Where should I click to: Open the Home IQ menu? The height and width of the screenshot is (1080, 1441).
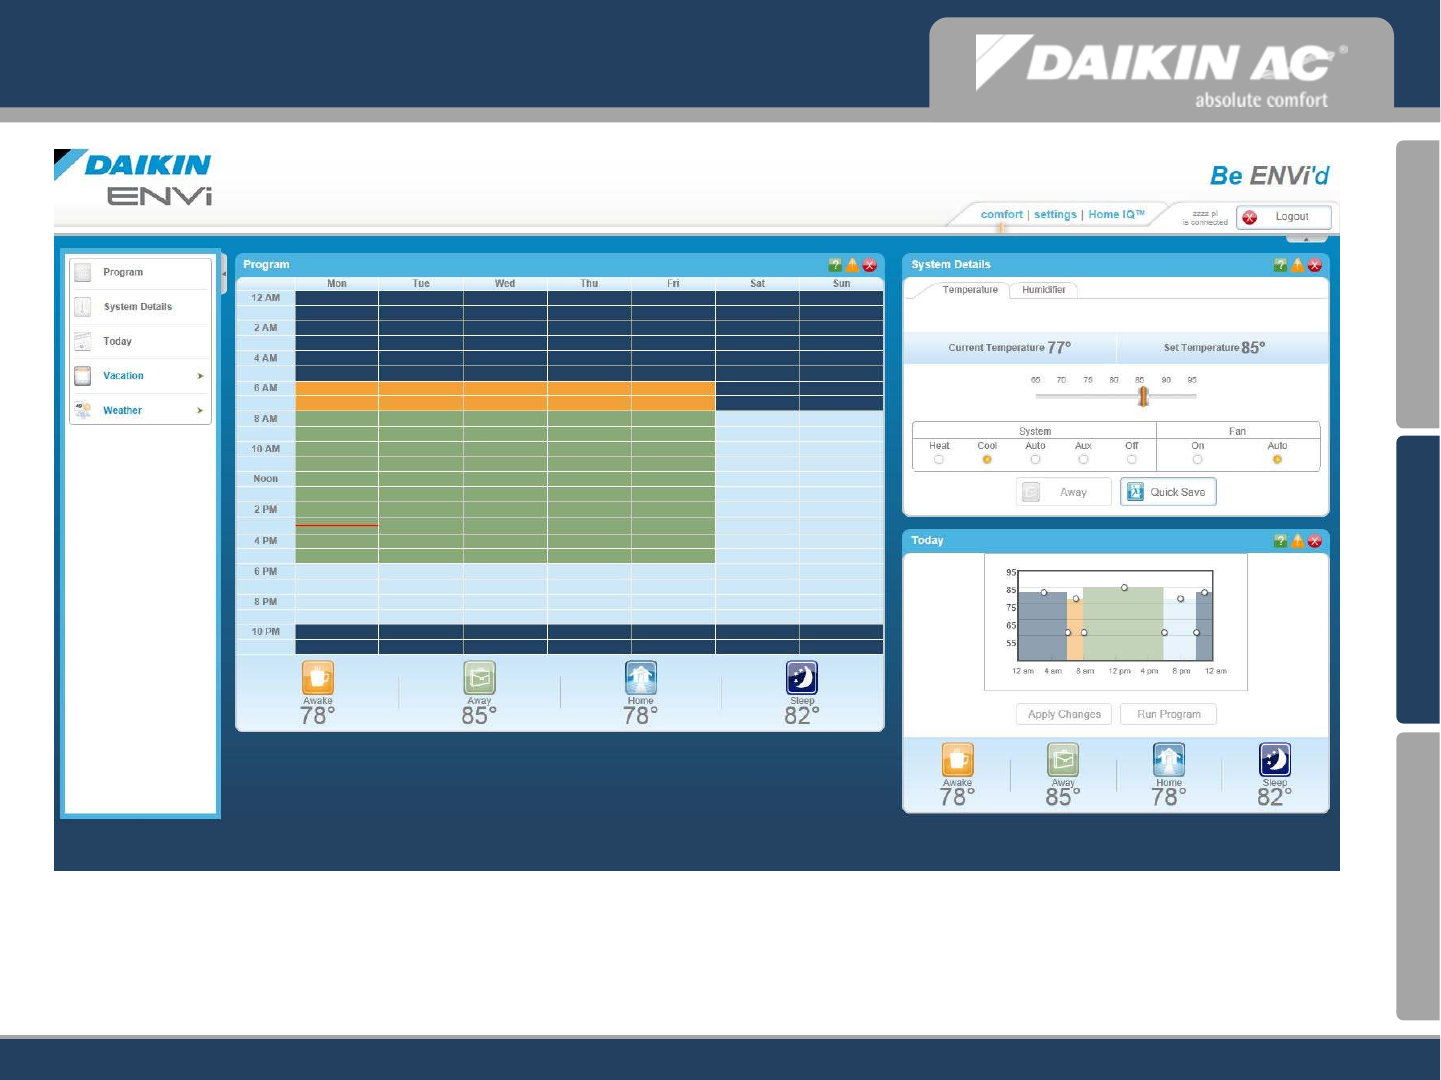click(1116, 214)
